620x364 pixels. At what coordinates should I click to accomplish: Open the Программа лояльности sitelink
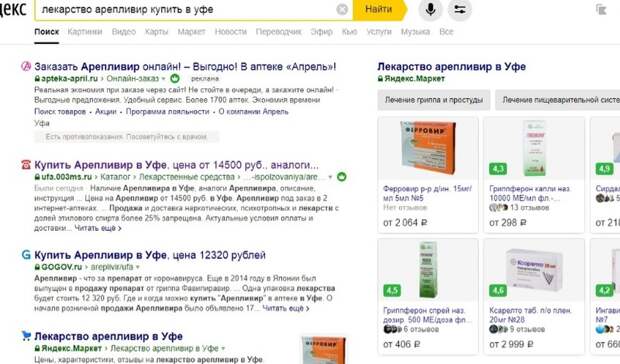pos(168,111)
